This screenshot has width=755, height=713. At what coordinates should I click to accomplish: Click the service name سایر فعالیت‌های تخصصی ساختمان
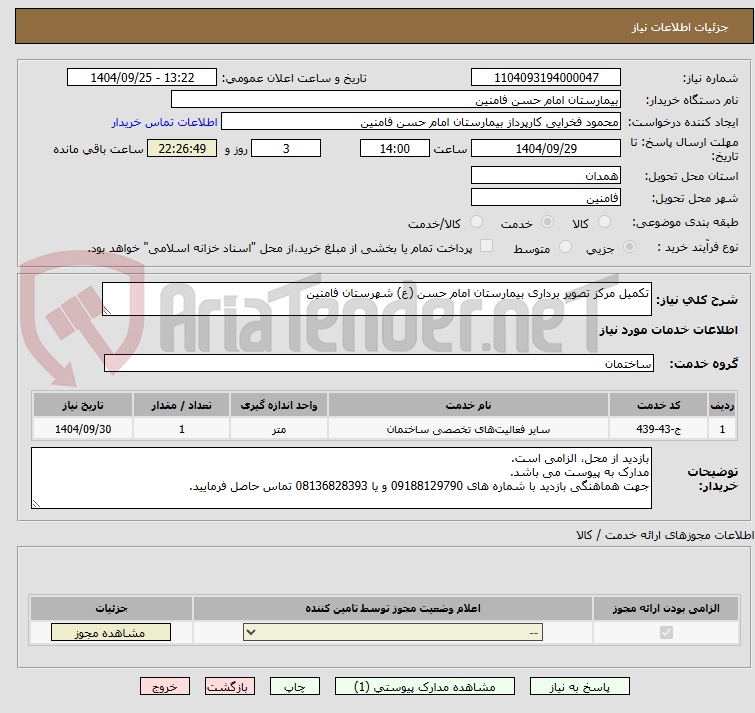tap(468, 428)
